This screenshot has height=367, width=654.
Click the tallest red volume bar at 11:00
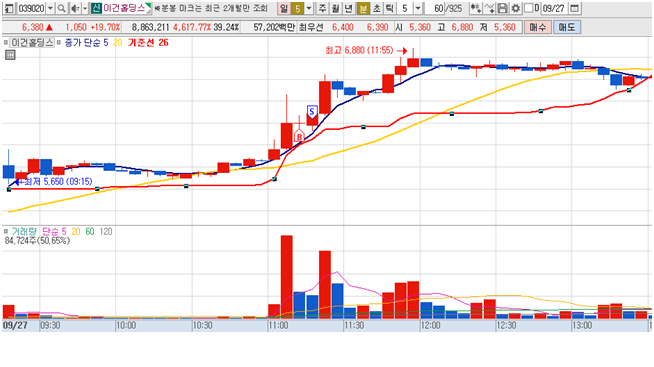pyautogui.click(x=287, y=277)
